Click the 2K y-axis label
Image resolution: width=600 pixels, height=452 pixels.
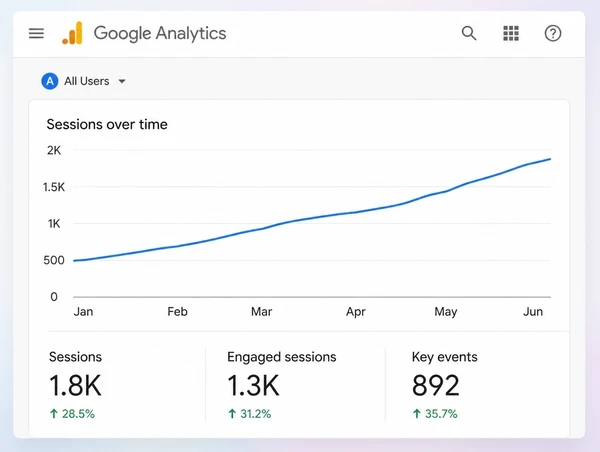pos(54,150)
